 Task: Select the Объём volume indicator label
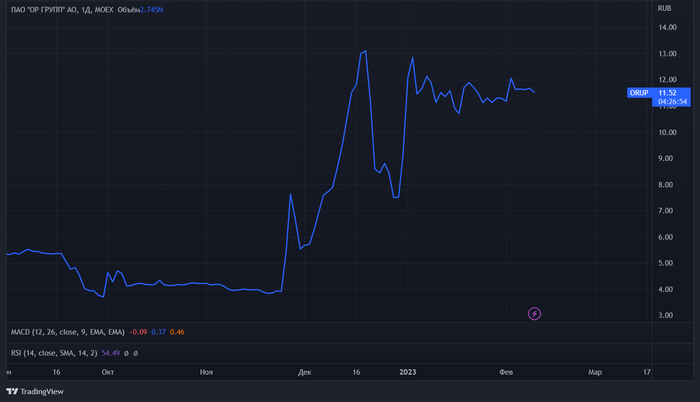coord(146,9)
